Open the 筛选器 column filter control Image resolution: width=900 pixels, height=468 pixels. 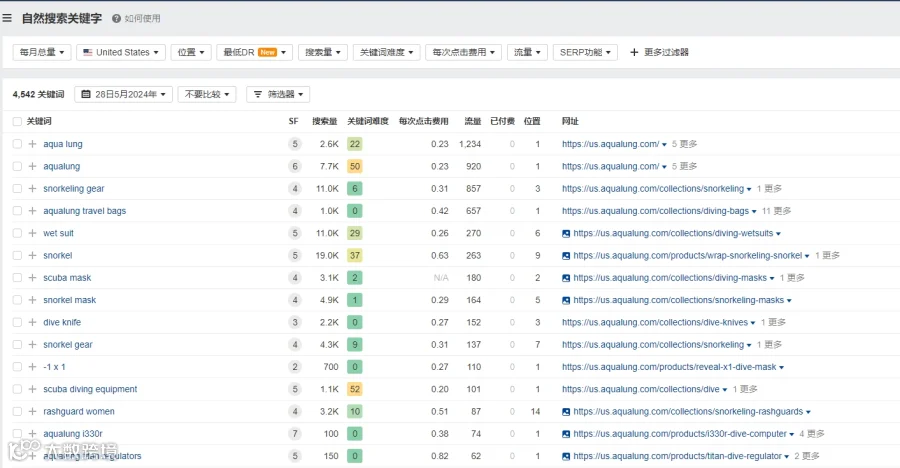[278, 94]
